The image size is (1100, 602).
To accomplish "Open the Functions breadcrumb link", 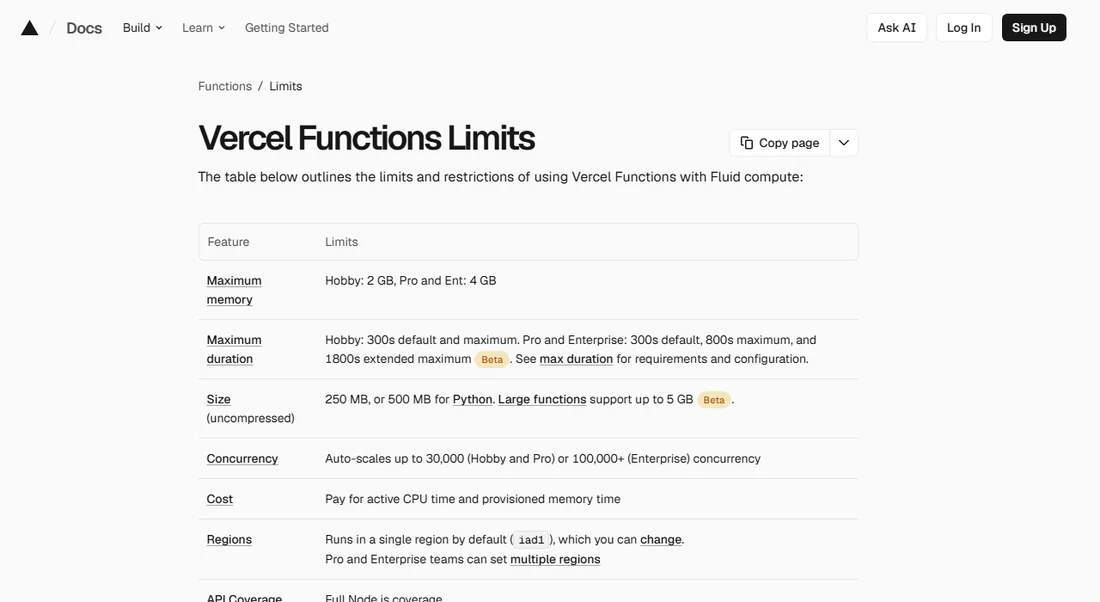I will tap(224, 86).
